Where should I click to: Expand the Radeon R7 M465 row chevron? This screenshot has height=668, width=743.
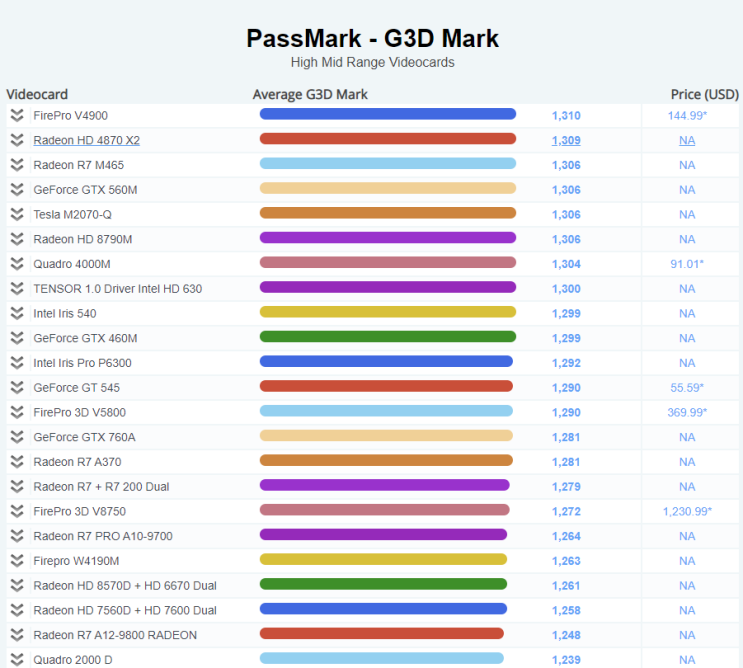(x=17, y=165)
